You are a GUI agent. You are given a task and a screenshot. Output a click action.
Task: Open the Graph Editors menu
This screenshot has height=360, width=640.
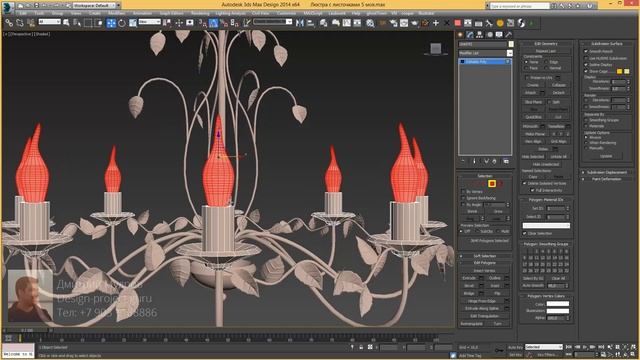[171, 13]
